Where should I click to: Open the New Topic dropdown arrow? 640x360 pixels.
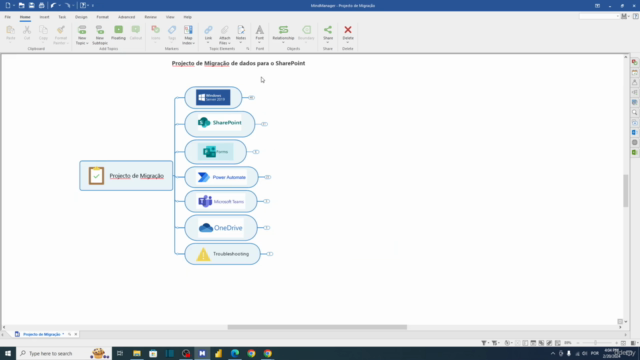(x=87, y=43)
